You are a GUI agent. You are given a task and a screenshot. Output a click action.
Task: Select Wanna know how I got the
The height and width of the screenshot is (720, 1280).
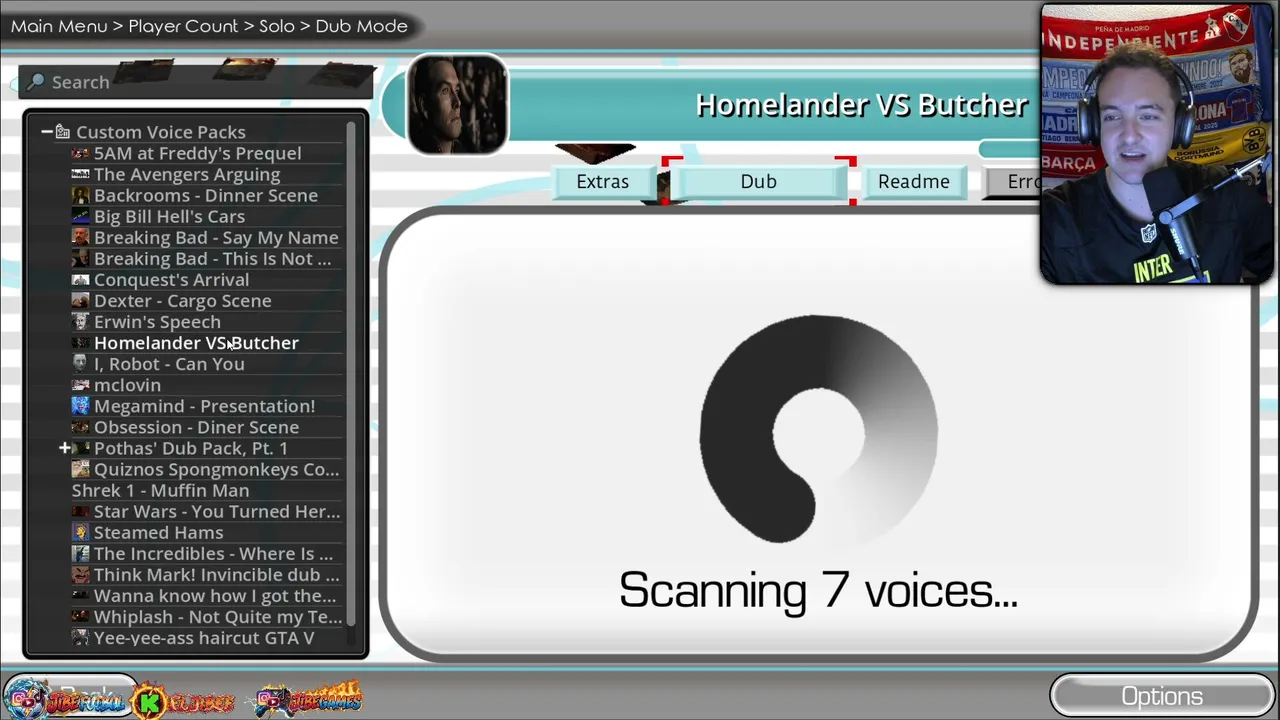(207, 595)
